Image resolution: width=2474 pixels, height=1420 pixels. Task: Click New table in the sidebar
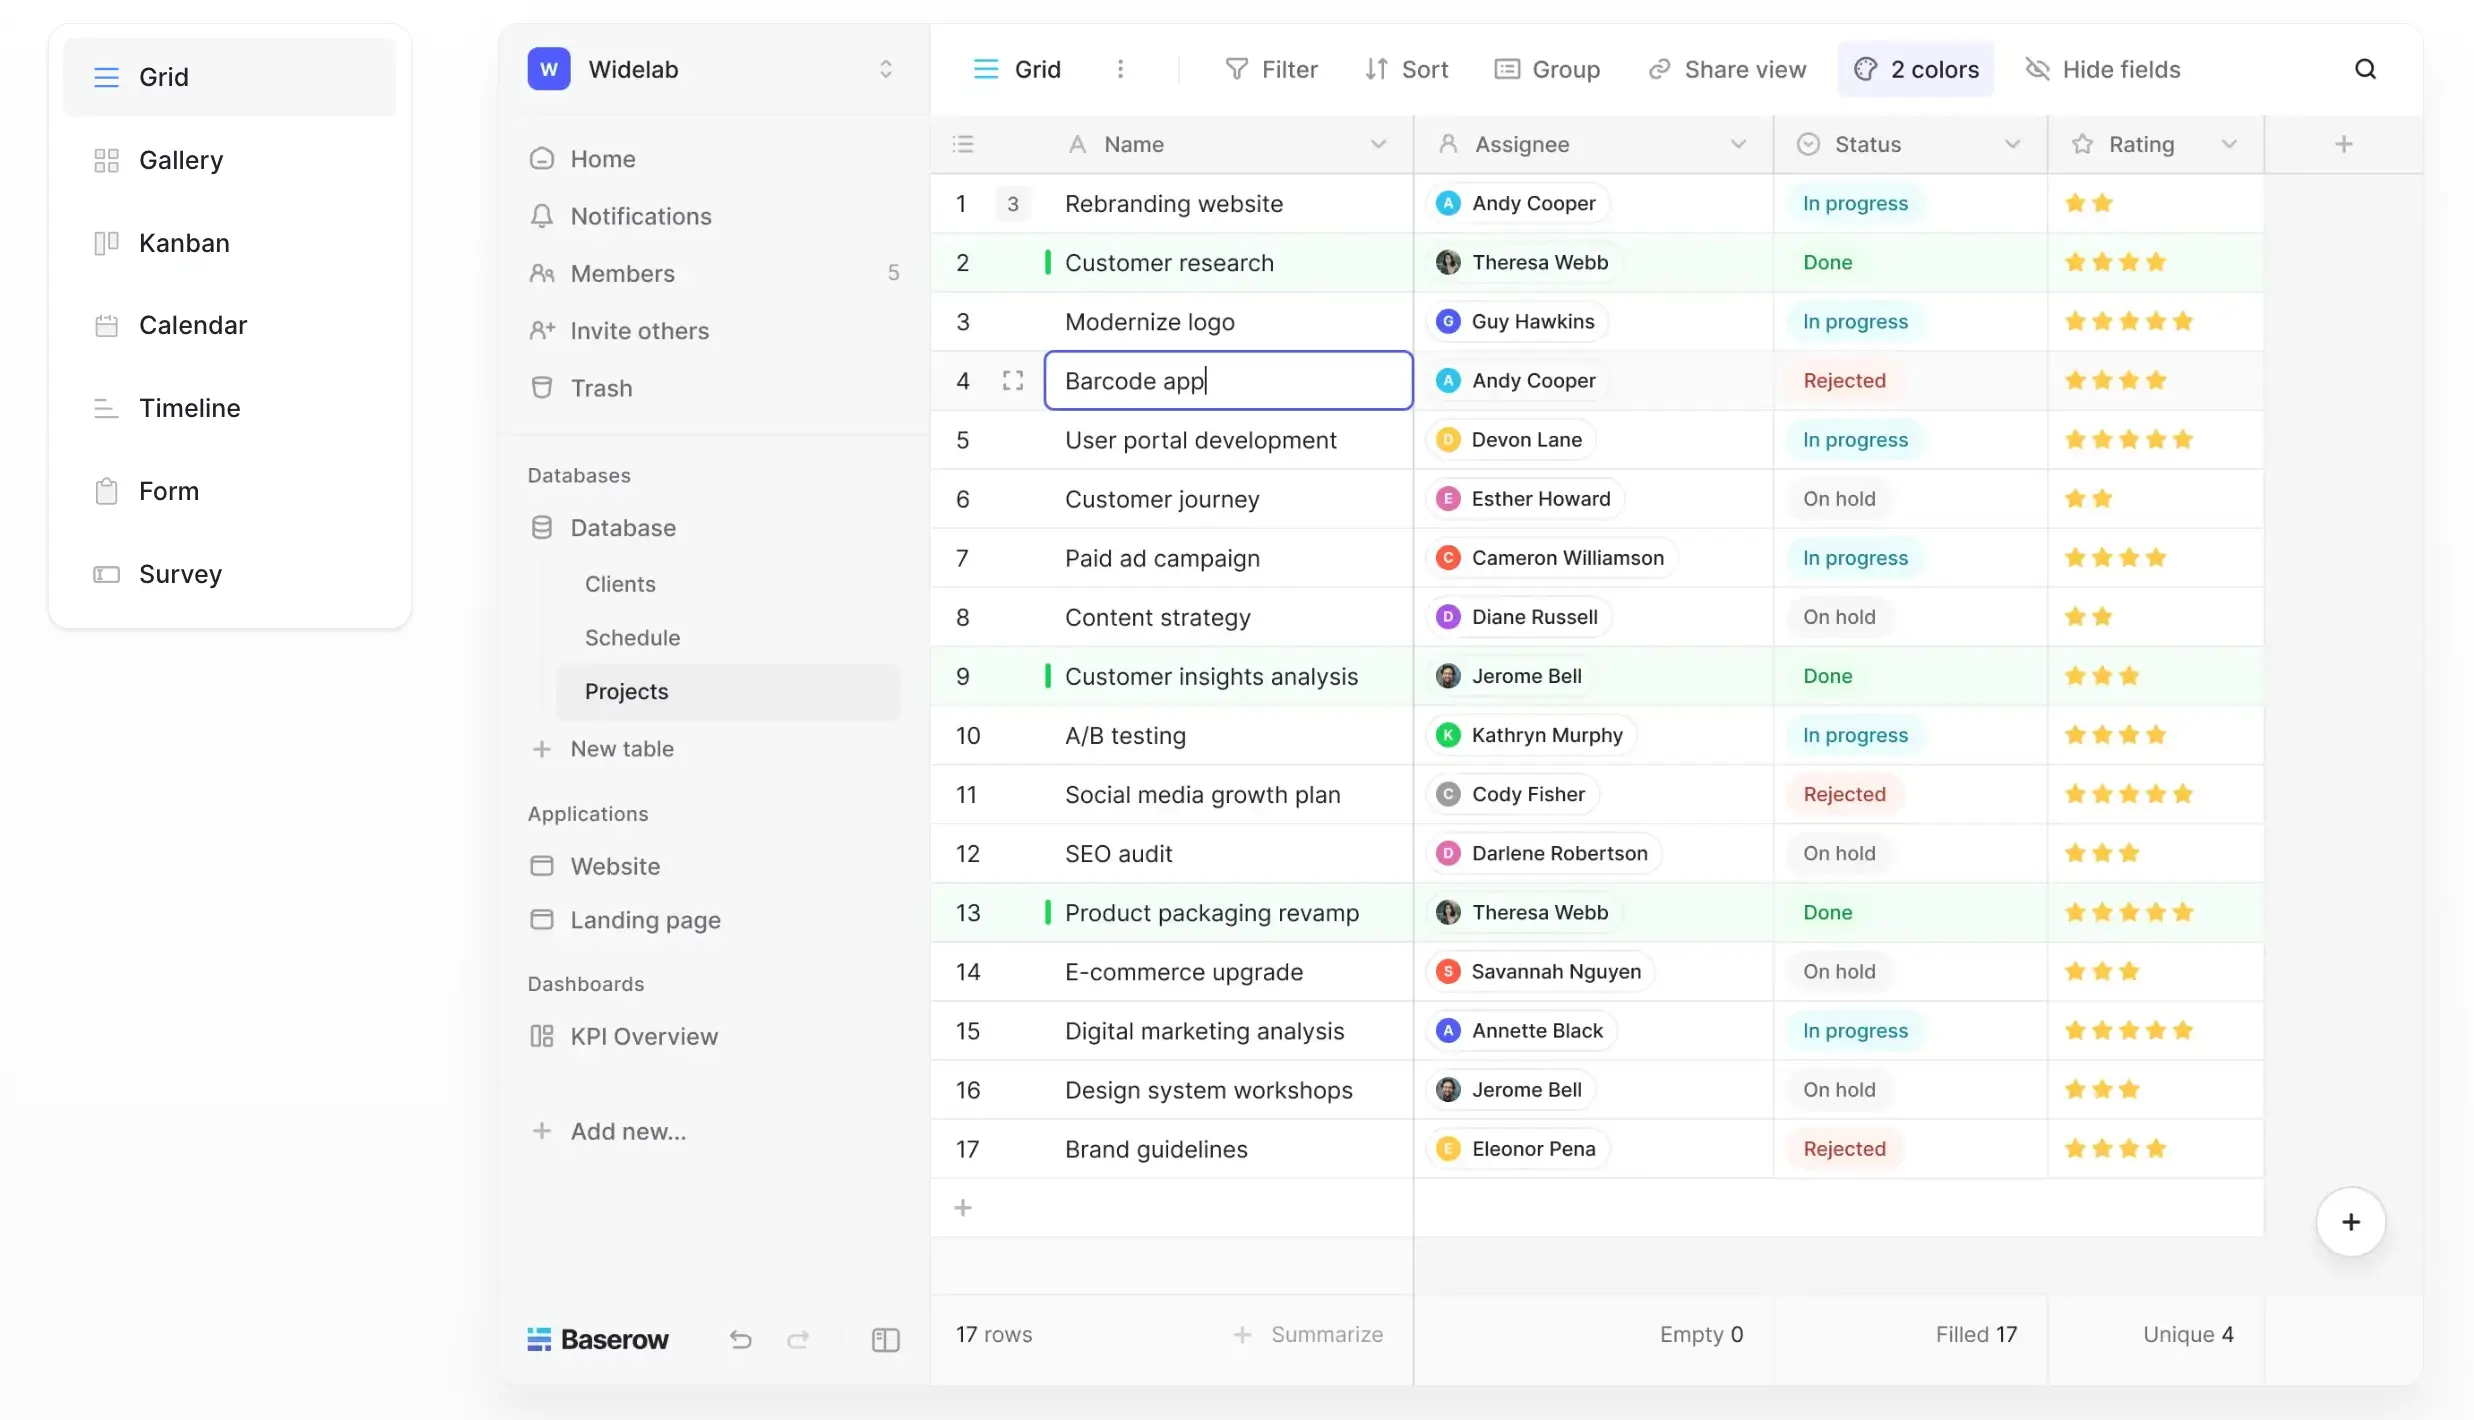coord(621,749)
